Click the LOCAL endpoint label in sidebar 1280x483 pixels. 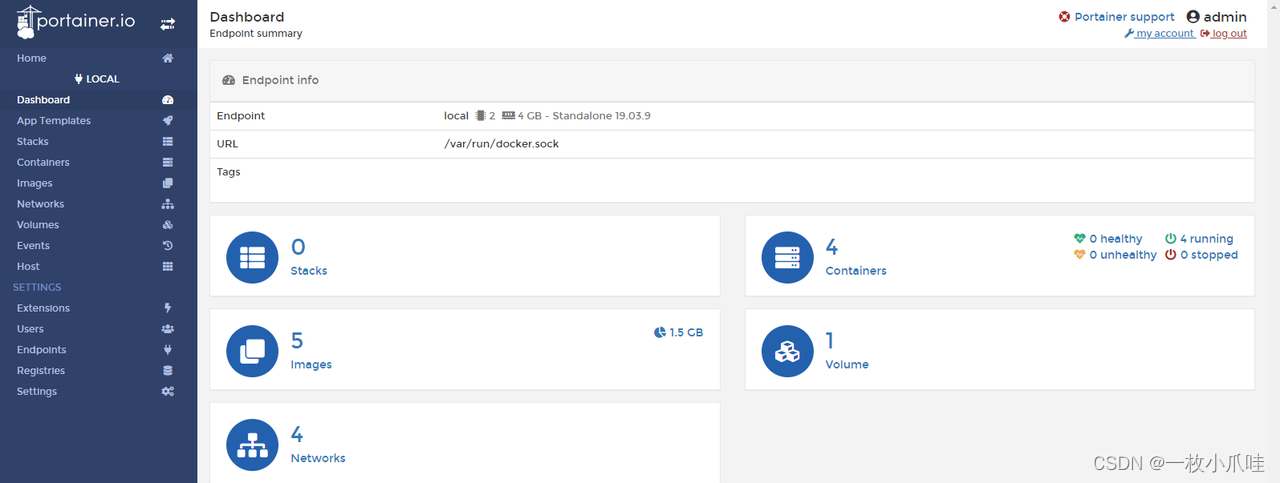(97, 79)
